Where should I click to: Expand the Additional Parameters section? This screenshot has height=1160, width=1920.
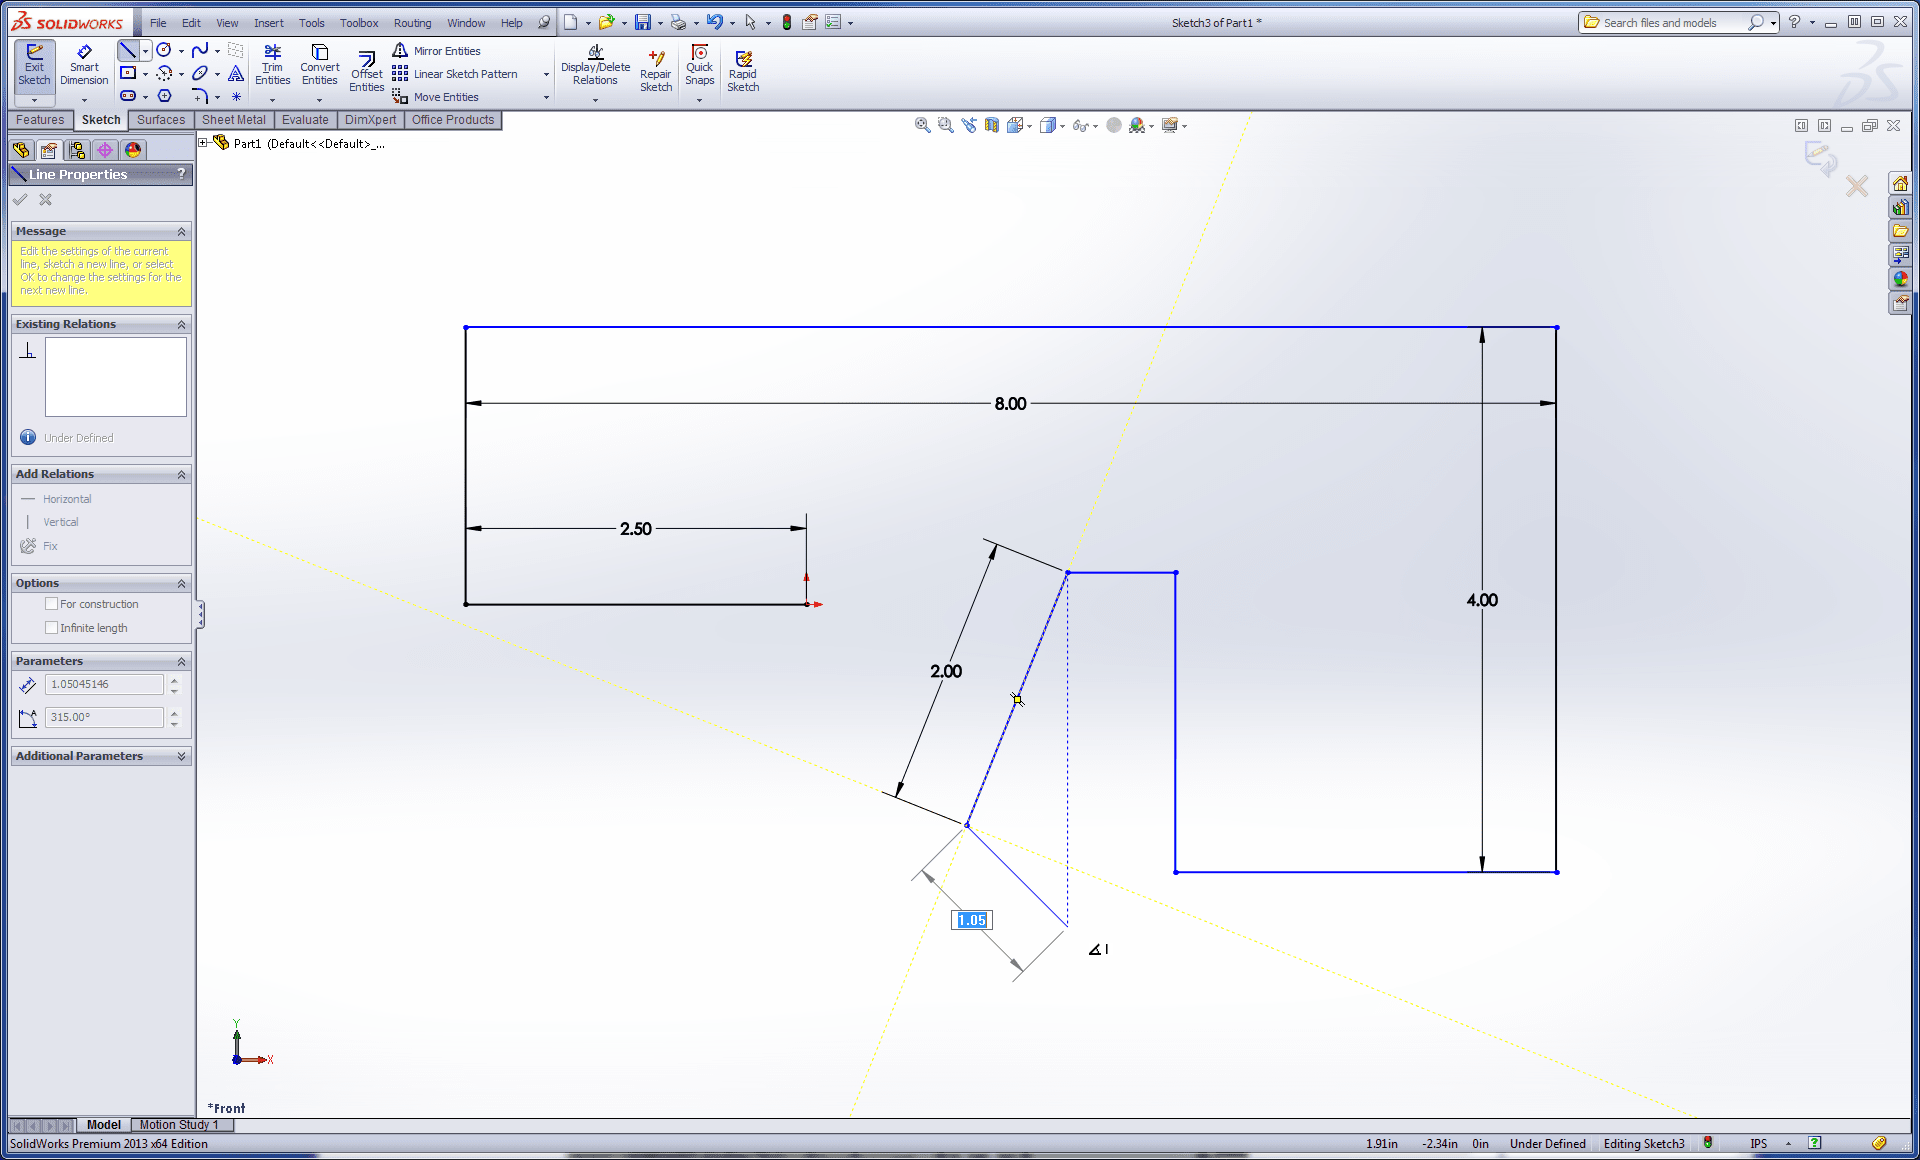coord(181,756)
